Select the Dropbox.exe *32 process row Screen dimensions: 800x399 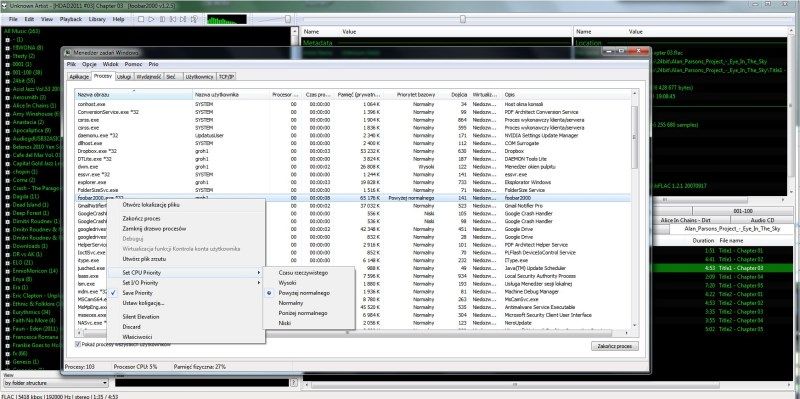(352, 151)
